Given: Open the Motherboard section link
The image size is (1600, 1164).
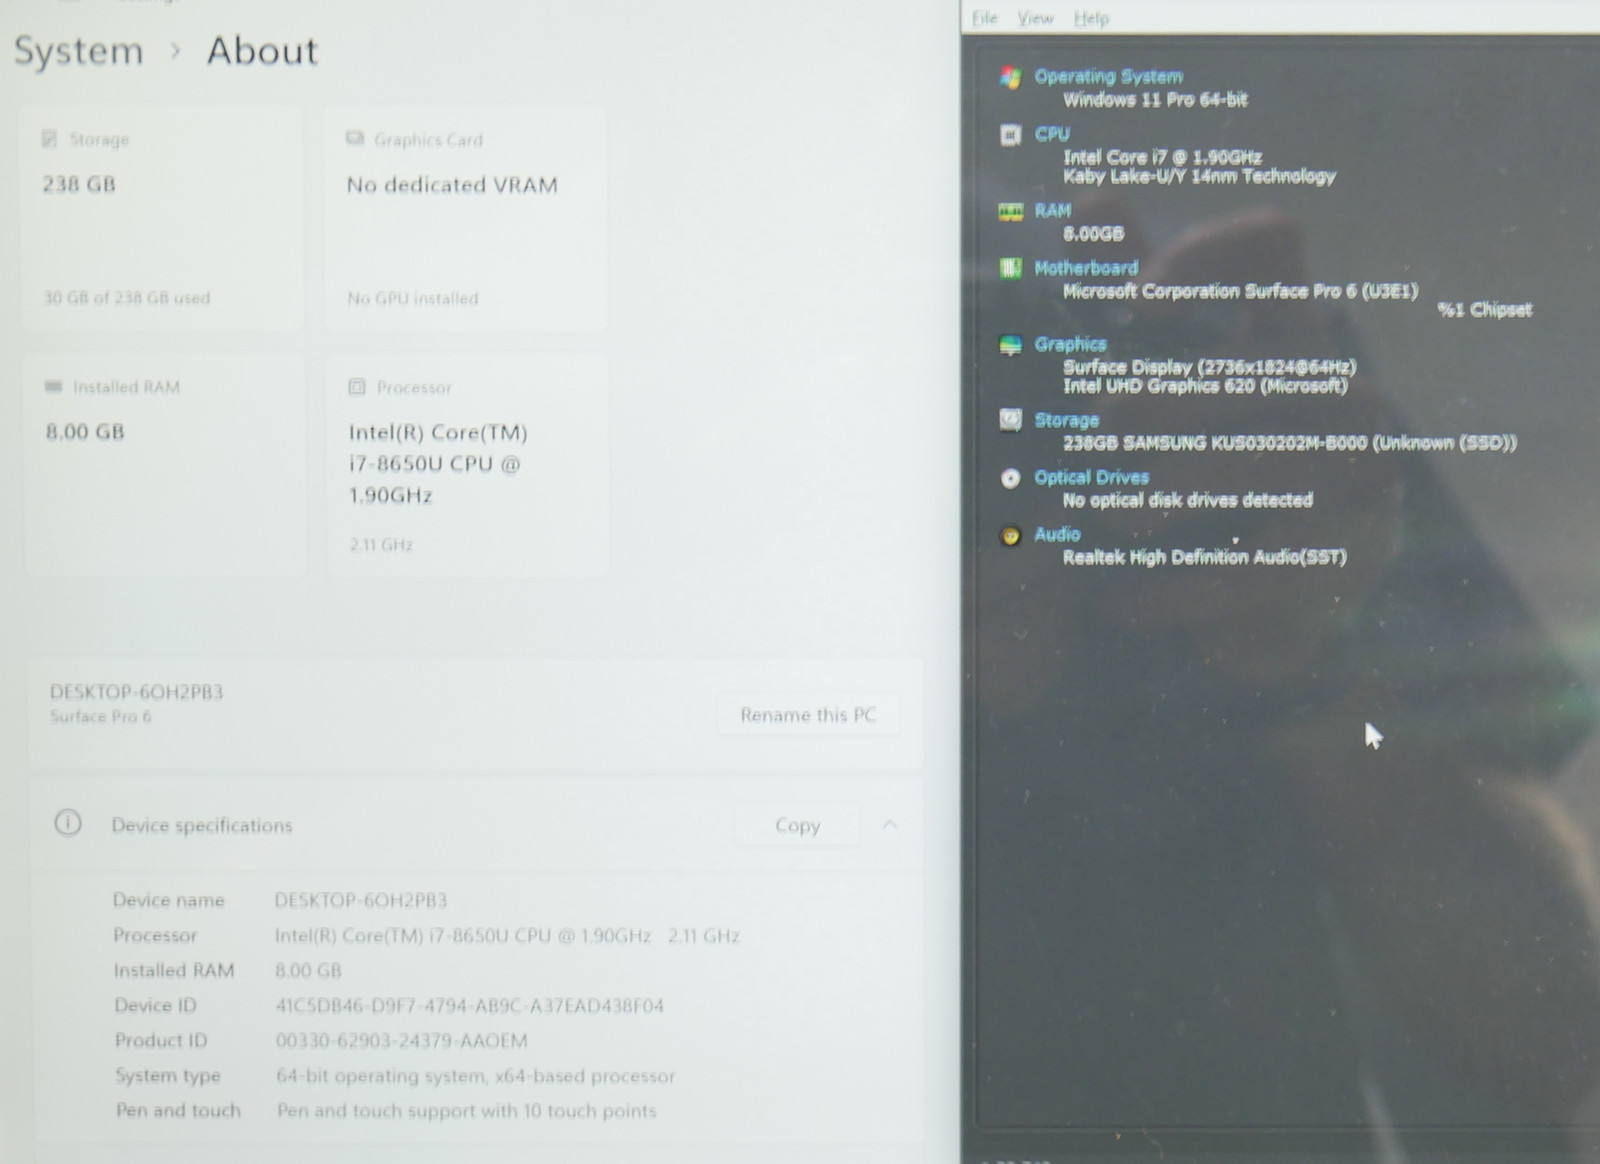Looking at the screenshot, I should 1086,268.
